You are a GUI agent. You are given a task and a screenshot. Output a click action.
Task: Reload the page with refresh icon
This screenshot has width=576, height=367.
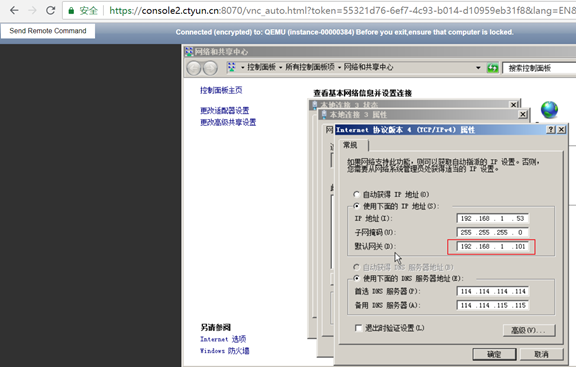(50, 10)
